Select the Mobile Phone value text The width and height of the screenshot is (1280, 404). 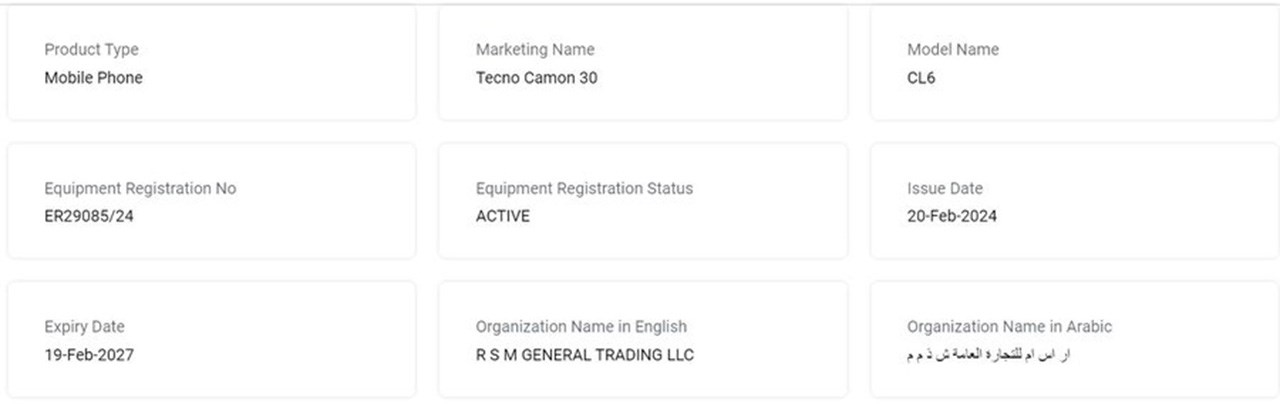click(93, 78)
